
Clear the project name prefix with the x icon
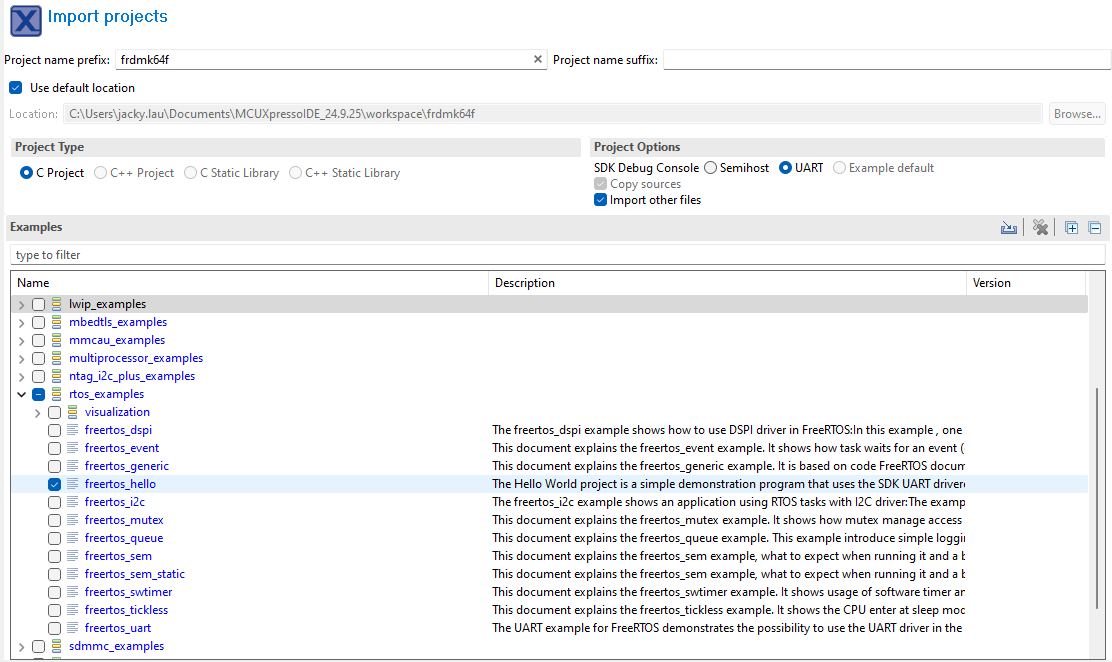[538, 59]
